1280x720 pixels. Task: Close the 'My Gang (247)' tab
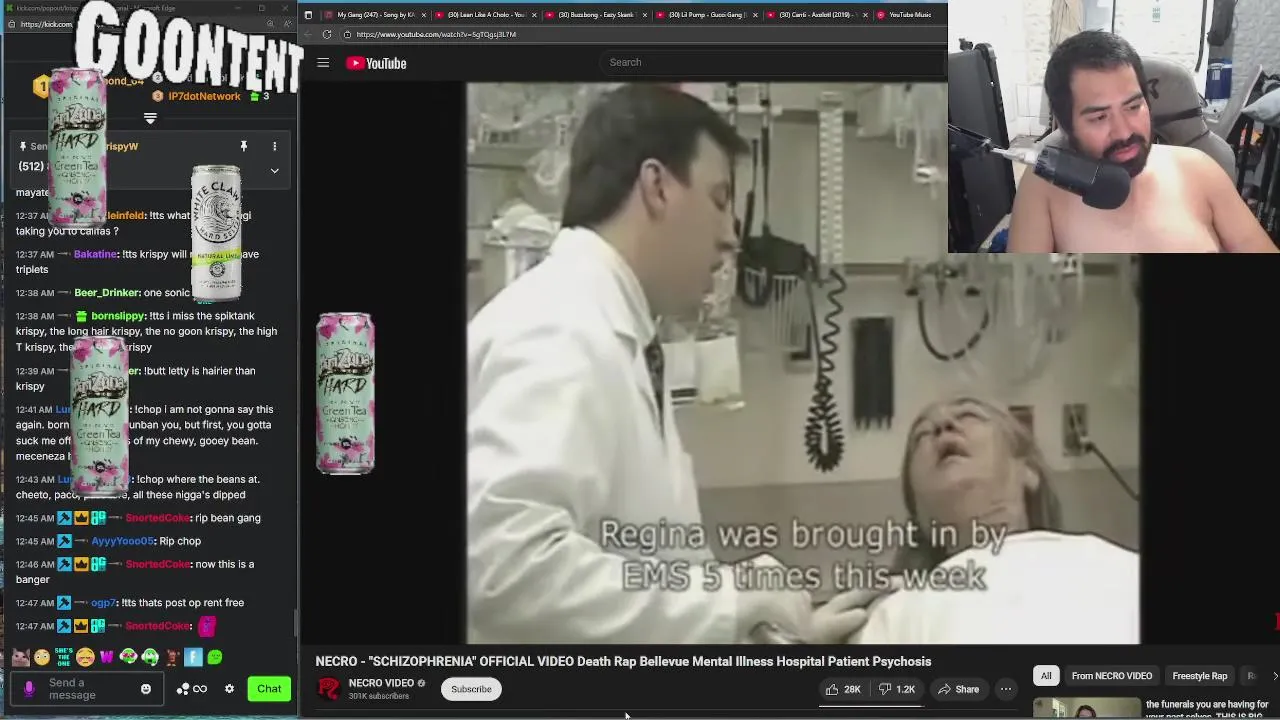click(x=424, y=15)
